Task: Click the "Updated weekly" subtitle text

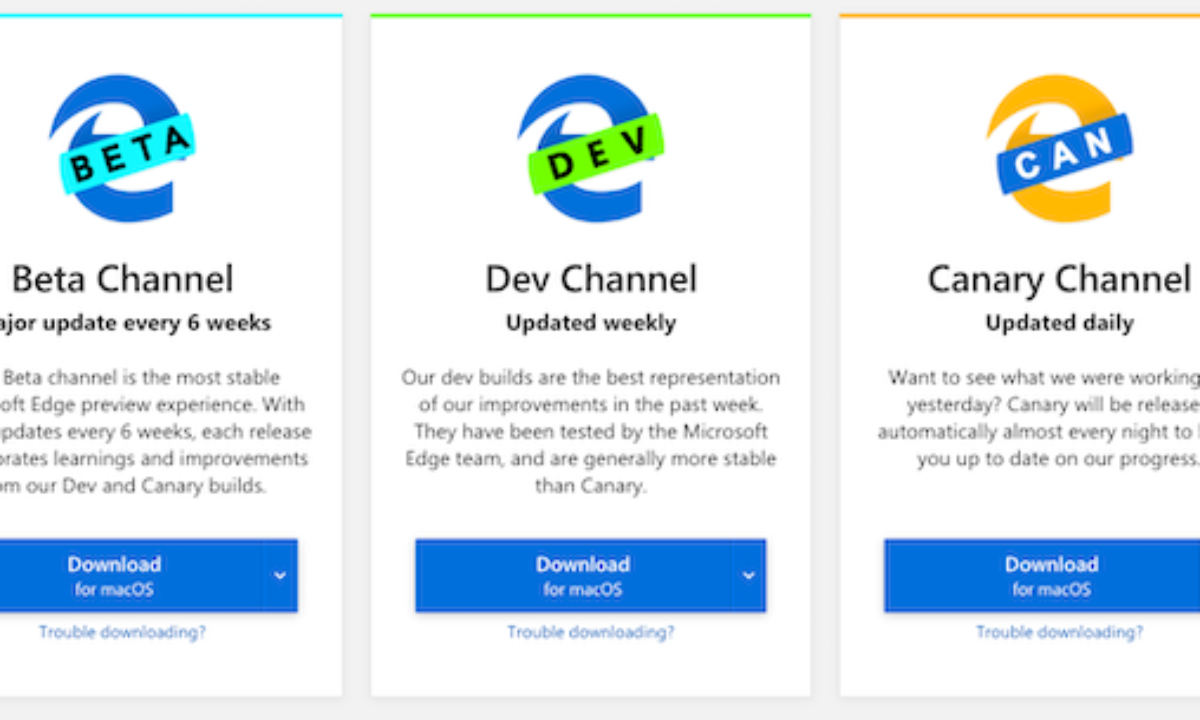Action: [590, 323]
